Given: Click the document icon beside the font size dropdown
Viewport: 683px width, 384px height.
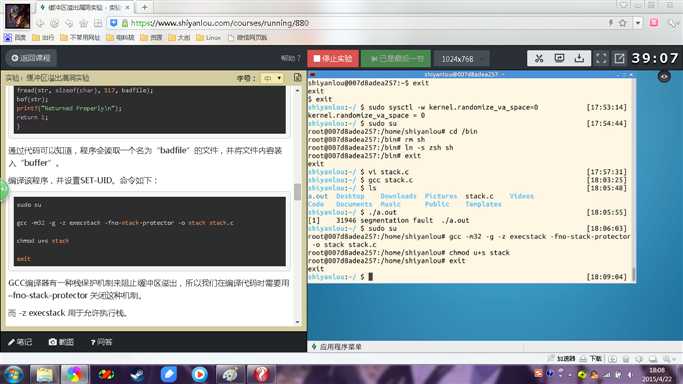Looking at the screenshot, I should click(298, 77).
